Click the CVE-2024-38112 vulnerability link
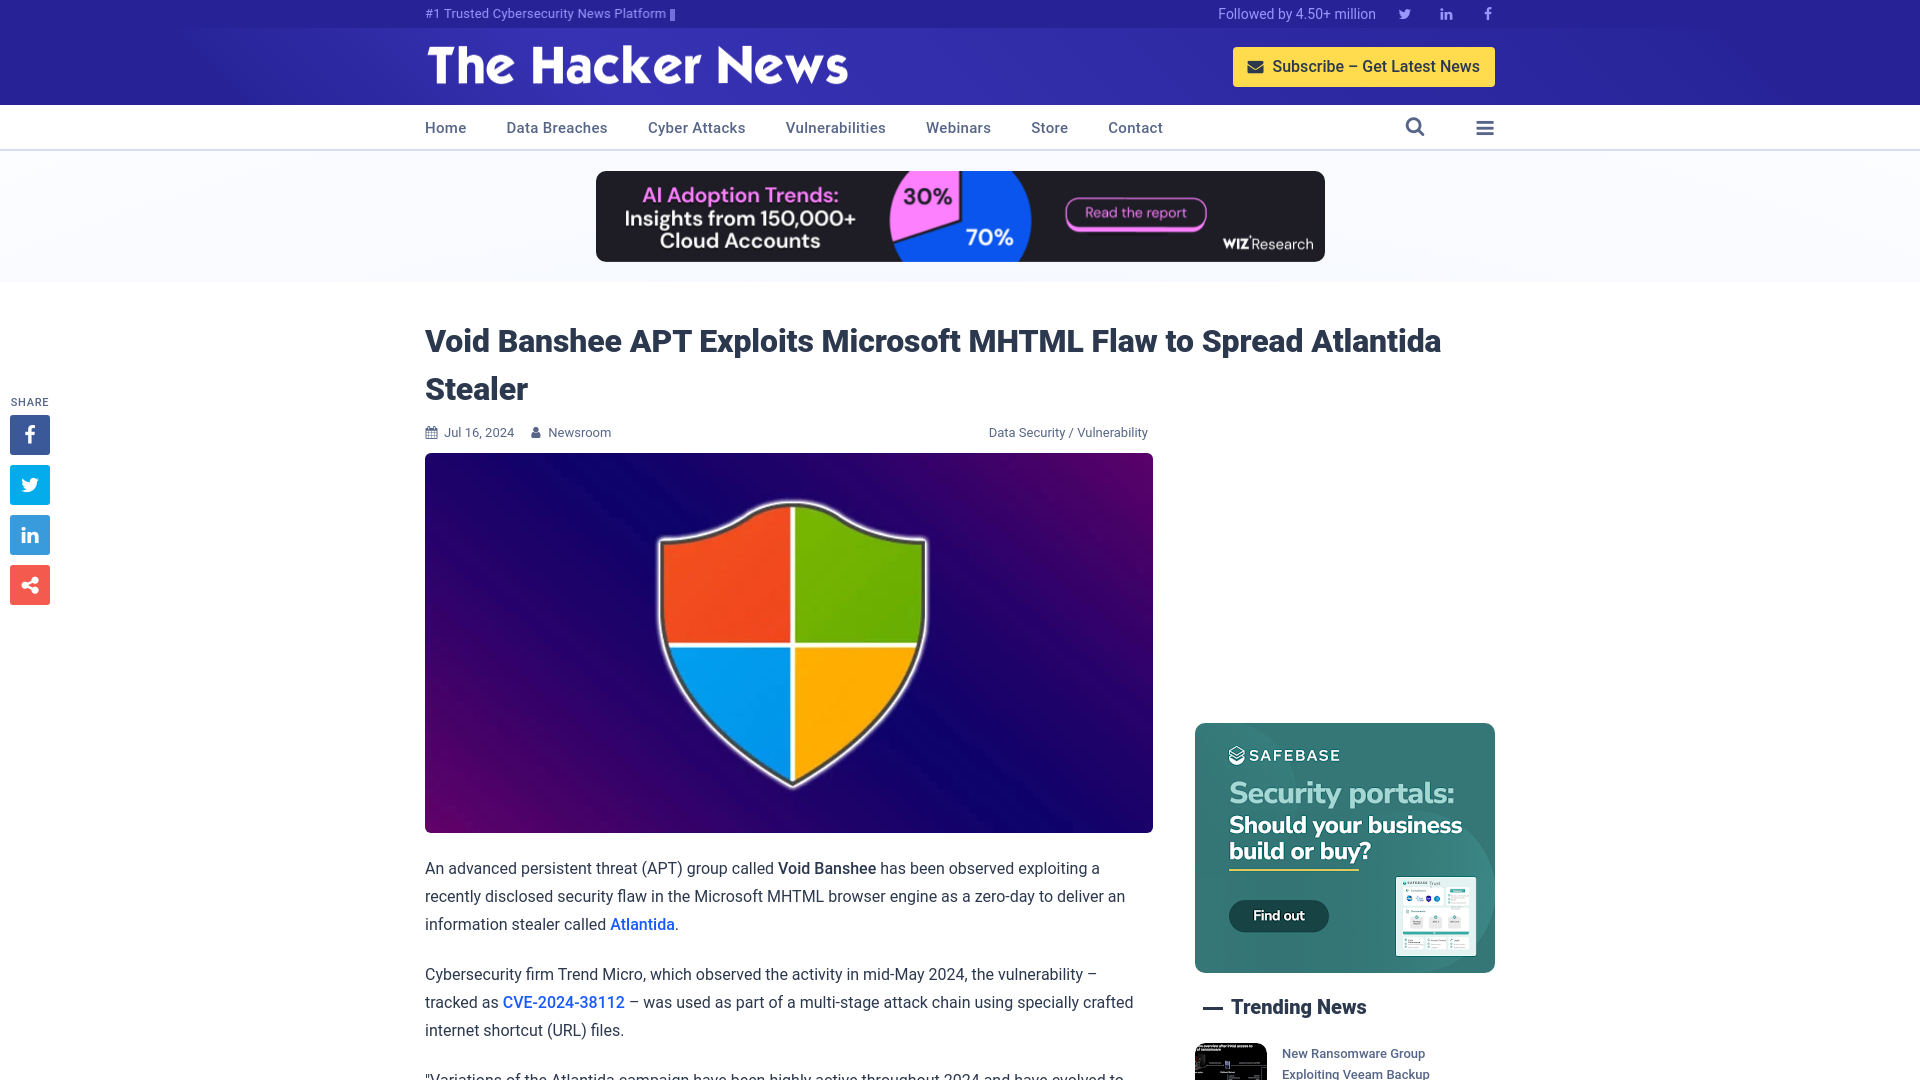This screenshot has width=1920, height=1080. point(563,1002)
